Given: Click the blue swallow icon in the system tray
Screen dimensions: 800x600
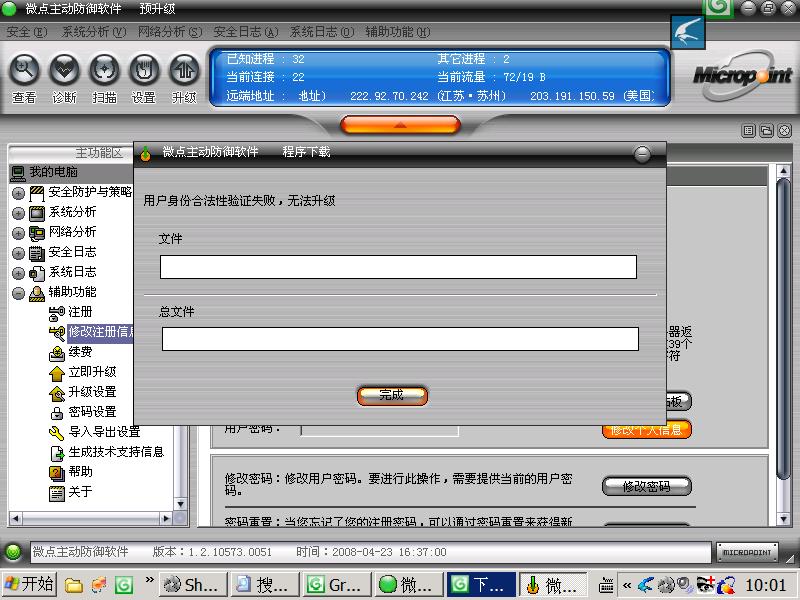Looking at the screenshot, I should pos(645,585).
